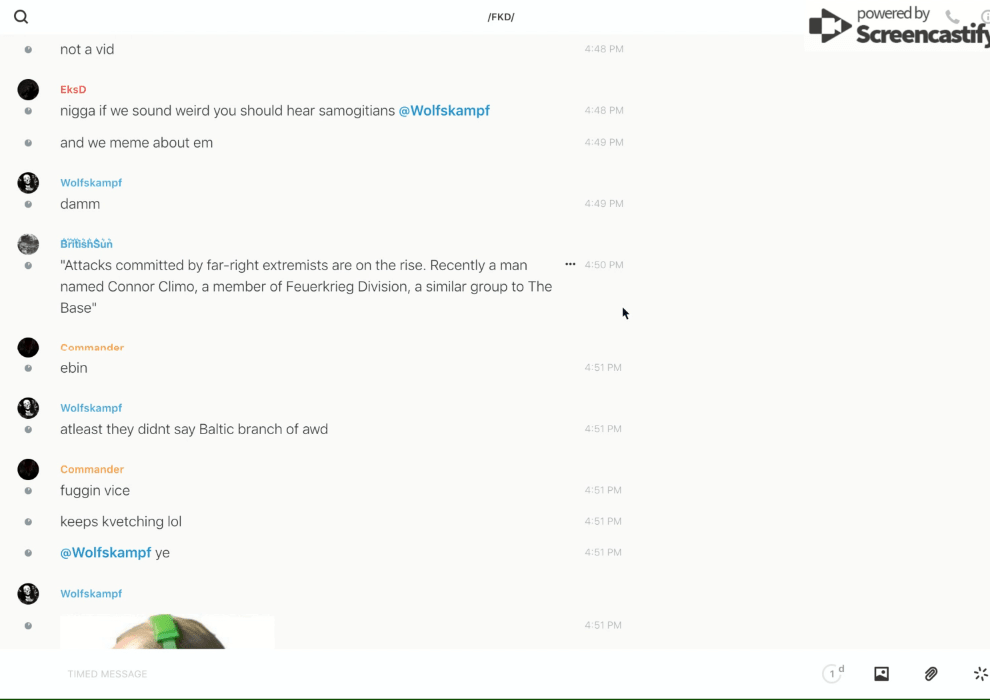The height and width of the screenshot is (700, 990).
Task: Click EksD's profile avatar
Action: click(28, 90)
